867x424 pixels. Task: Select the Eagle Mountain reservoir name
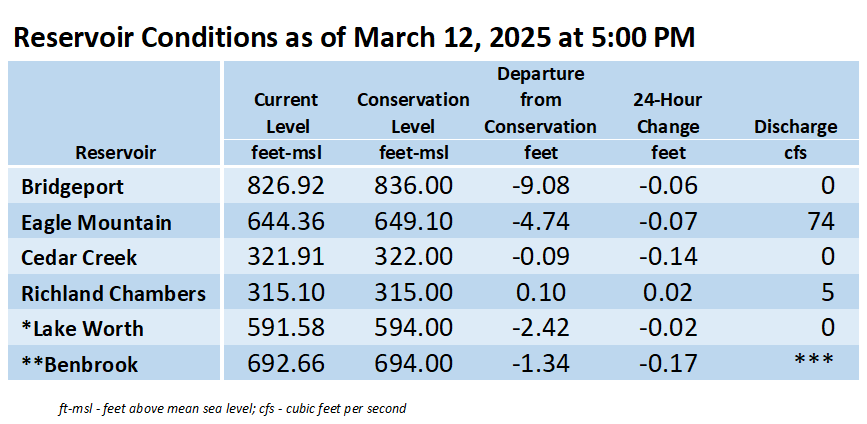point(96,223)
